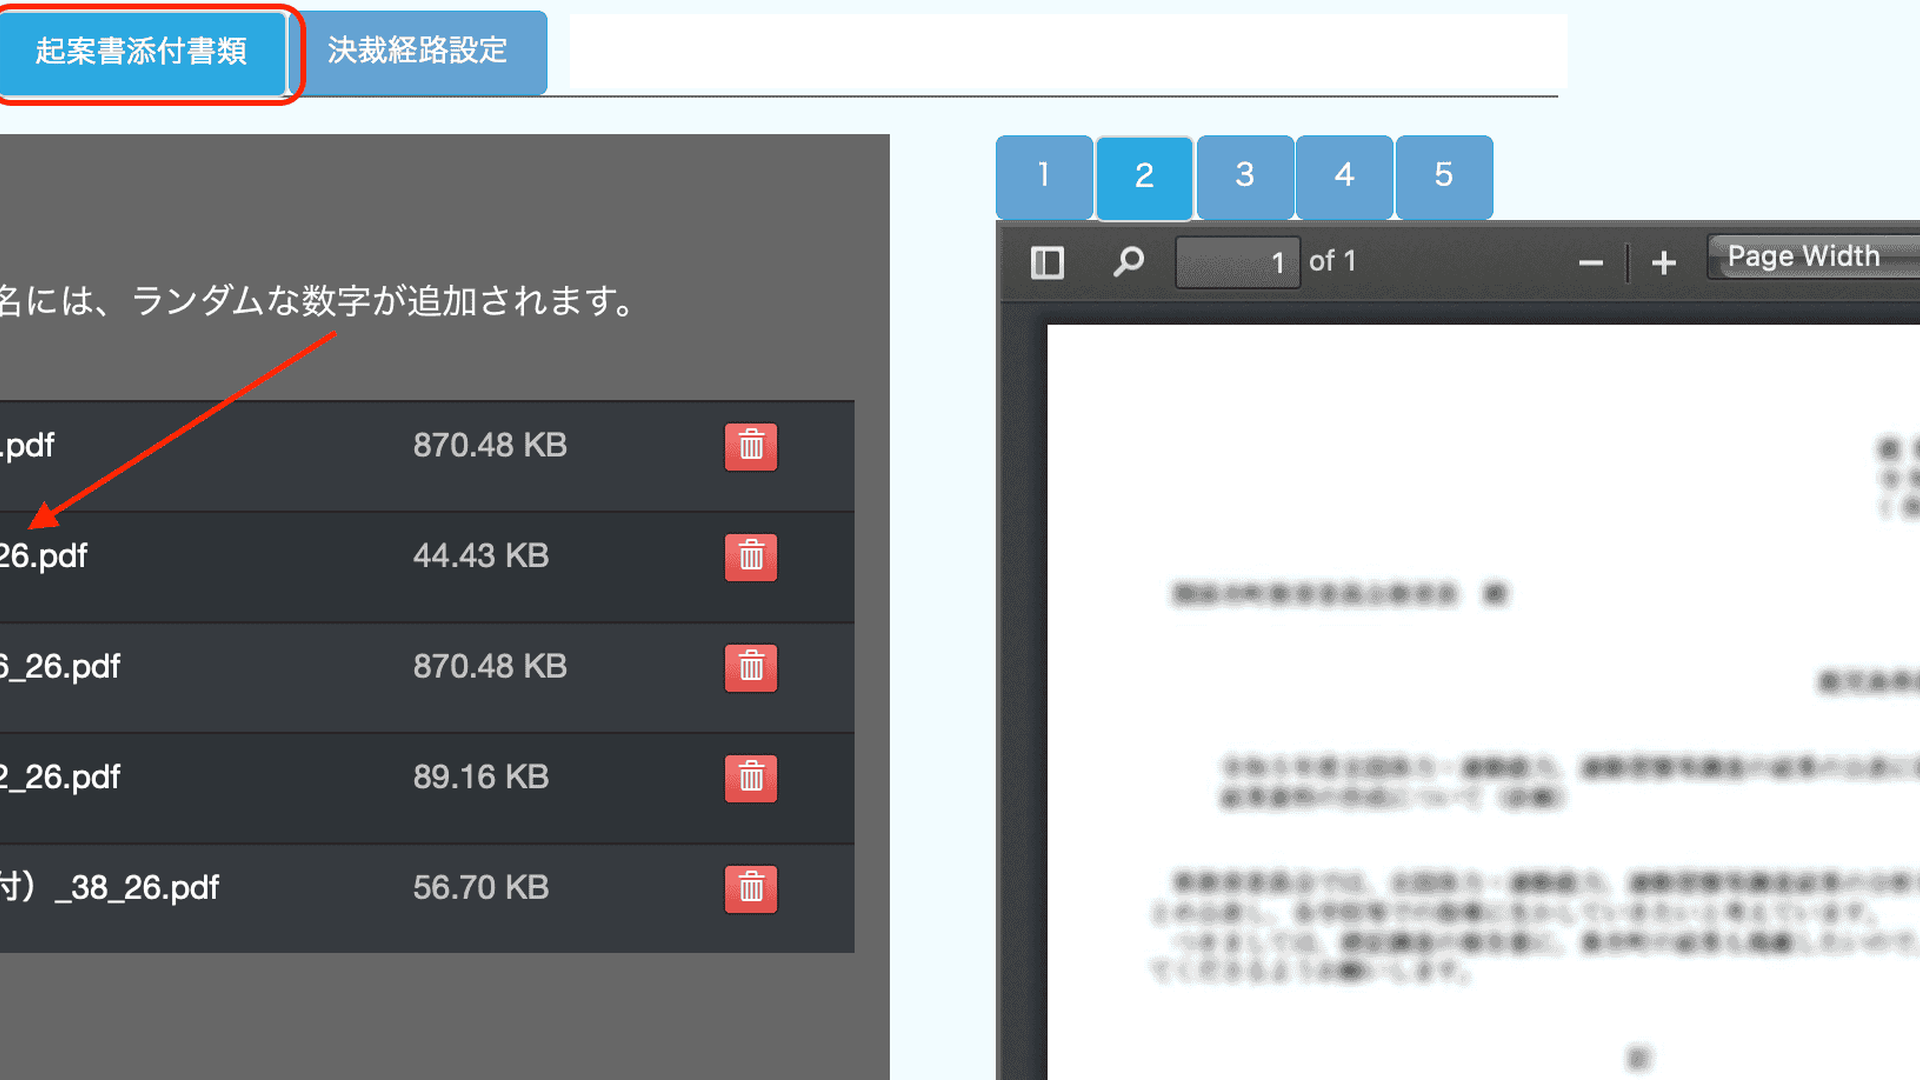The image size is (1920, 1080).
Task: Select attachment button 2
Action: [x=1144, y=176]
